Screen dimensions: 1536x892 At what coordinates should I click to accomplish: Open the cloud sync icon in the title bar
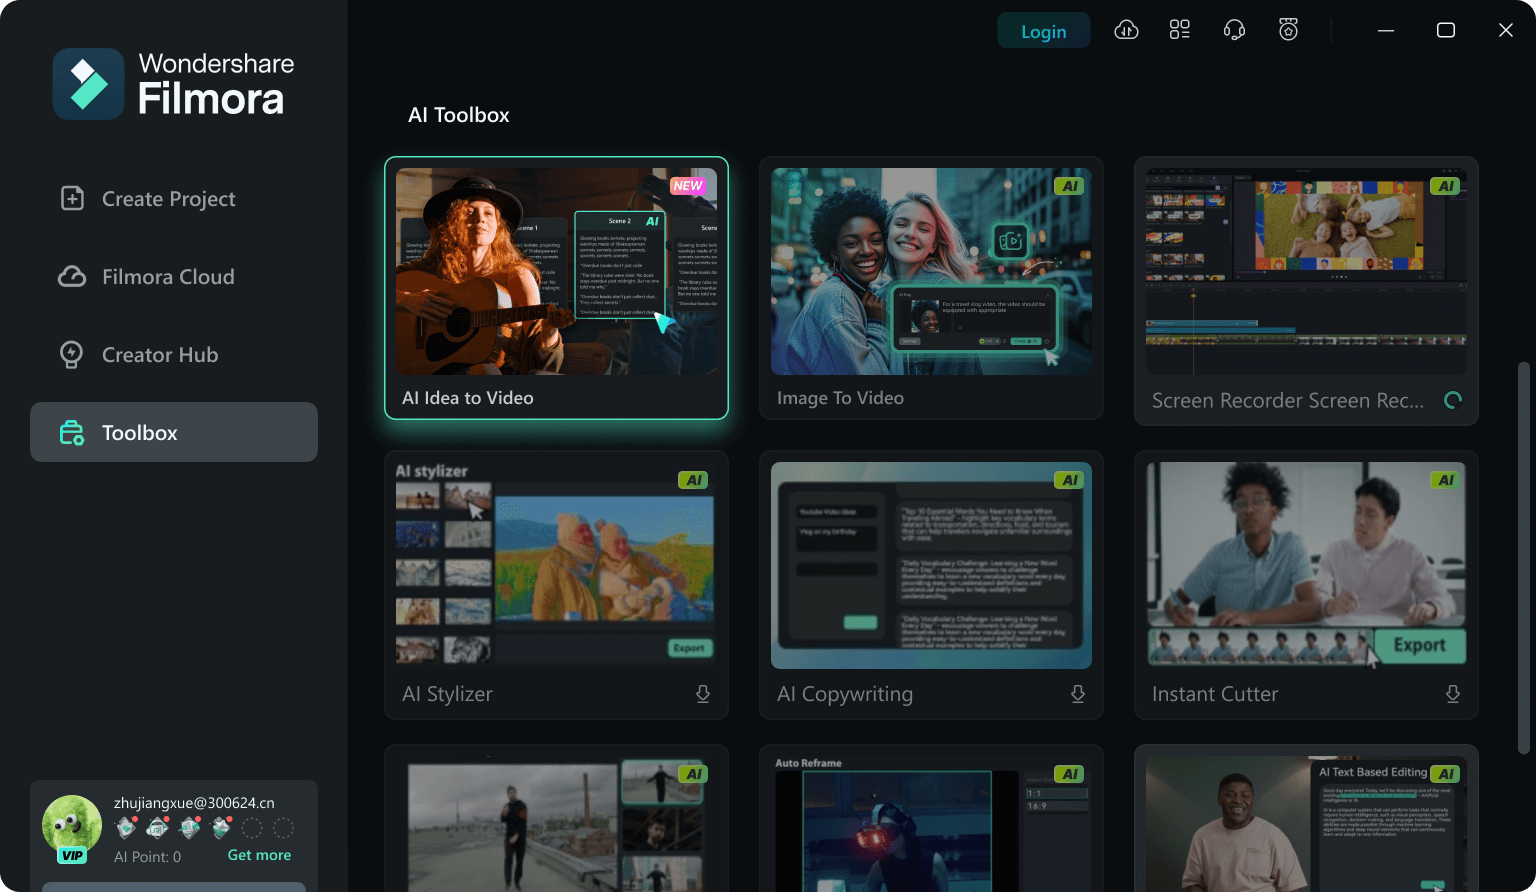1126,30
